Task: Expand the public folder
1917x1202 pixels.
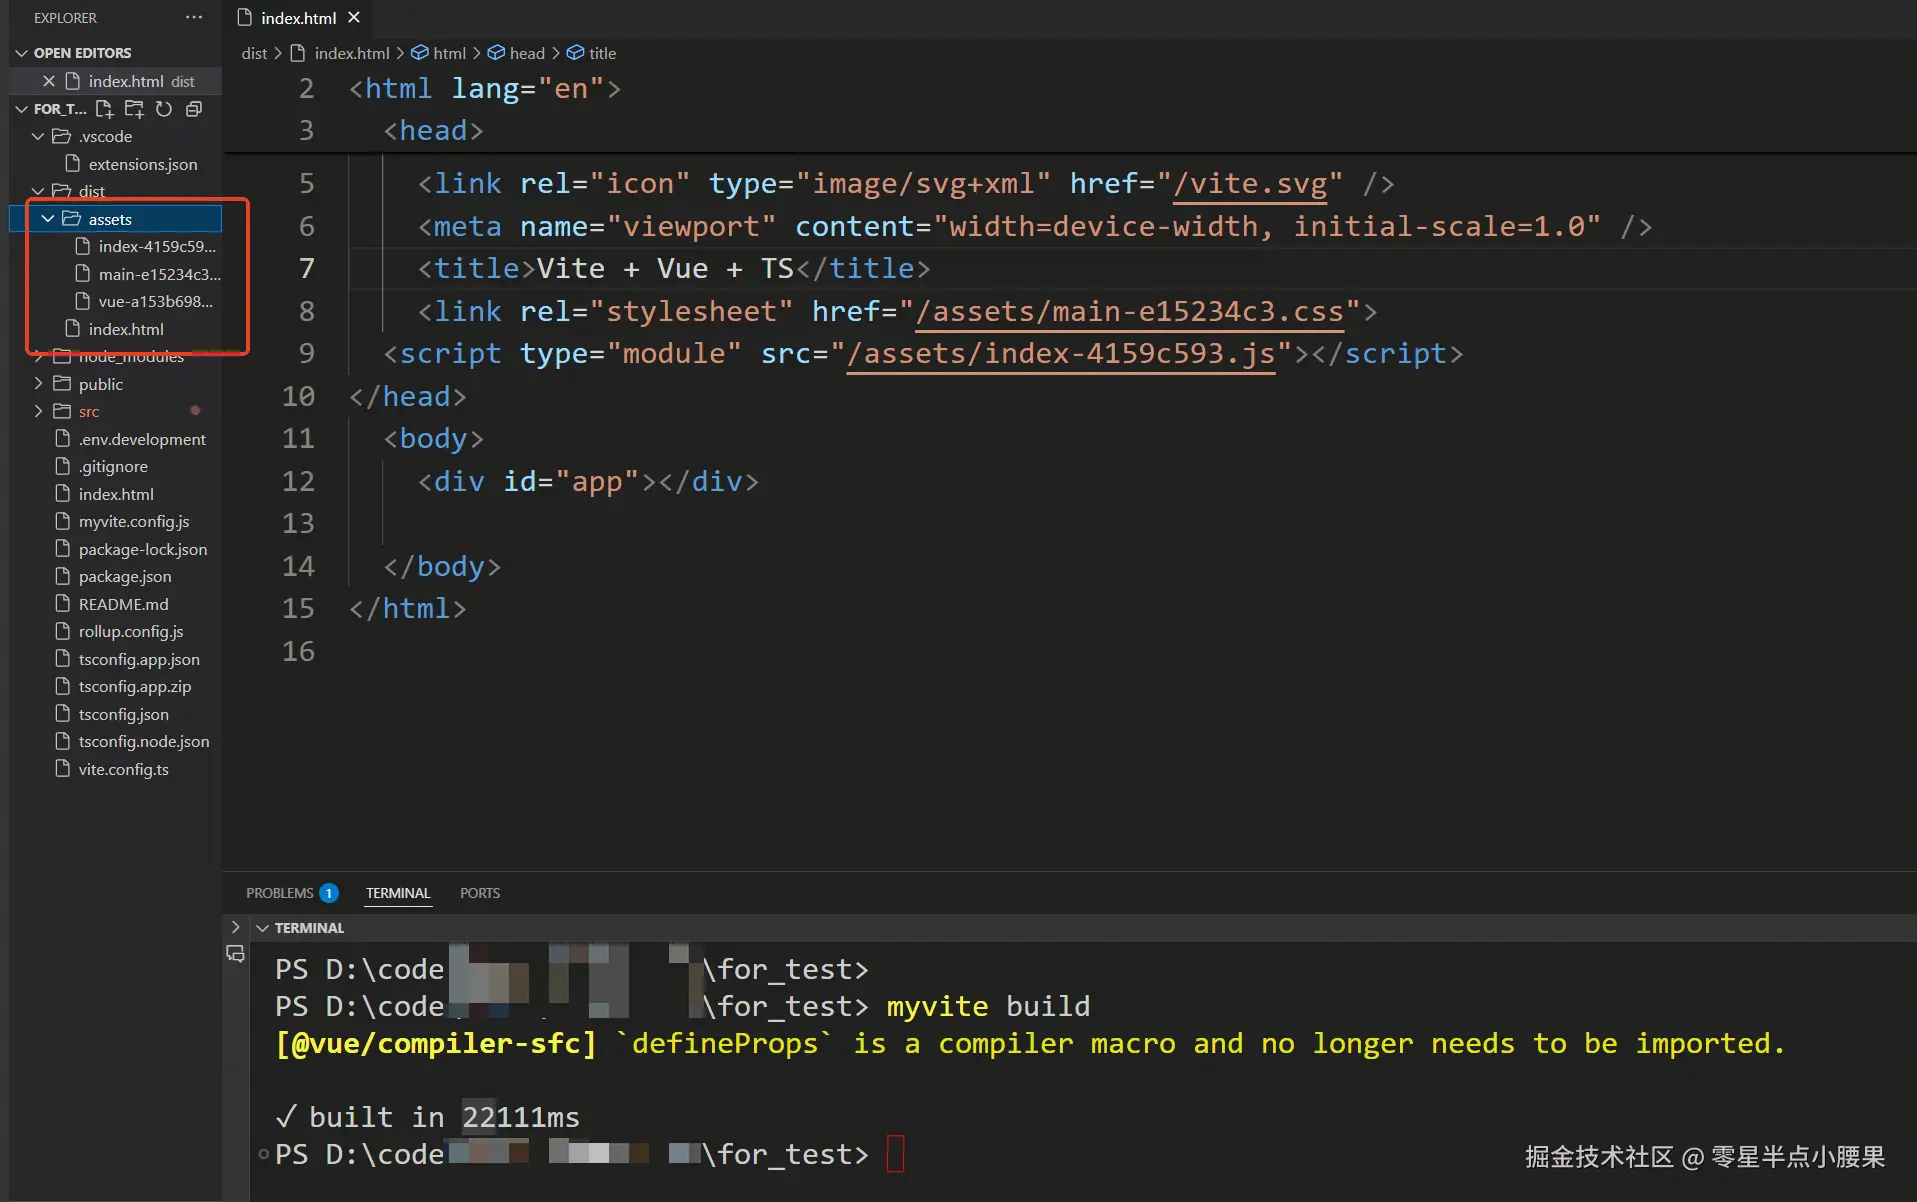Action: coord(38,384)
